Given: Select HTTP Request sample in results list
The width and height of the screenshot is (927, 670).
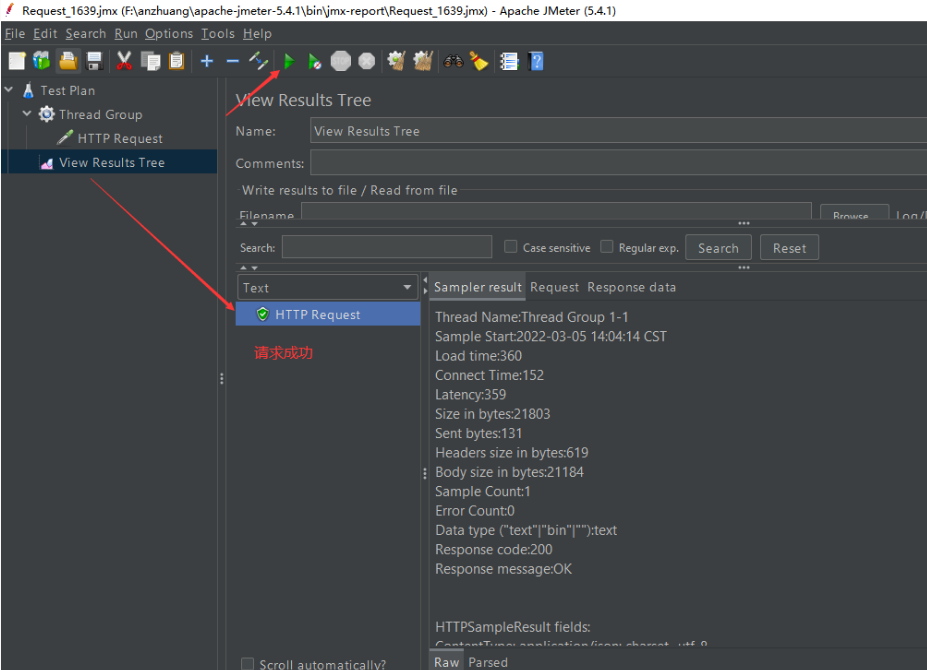Looking at the screenshot, I should [x=328, y=314].
